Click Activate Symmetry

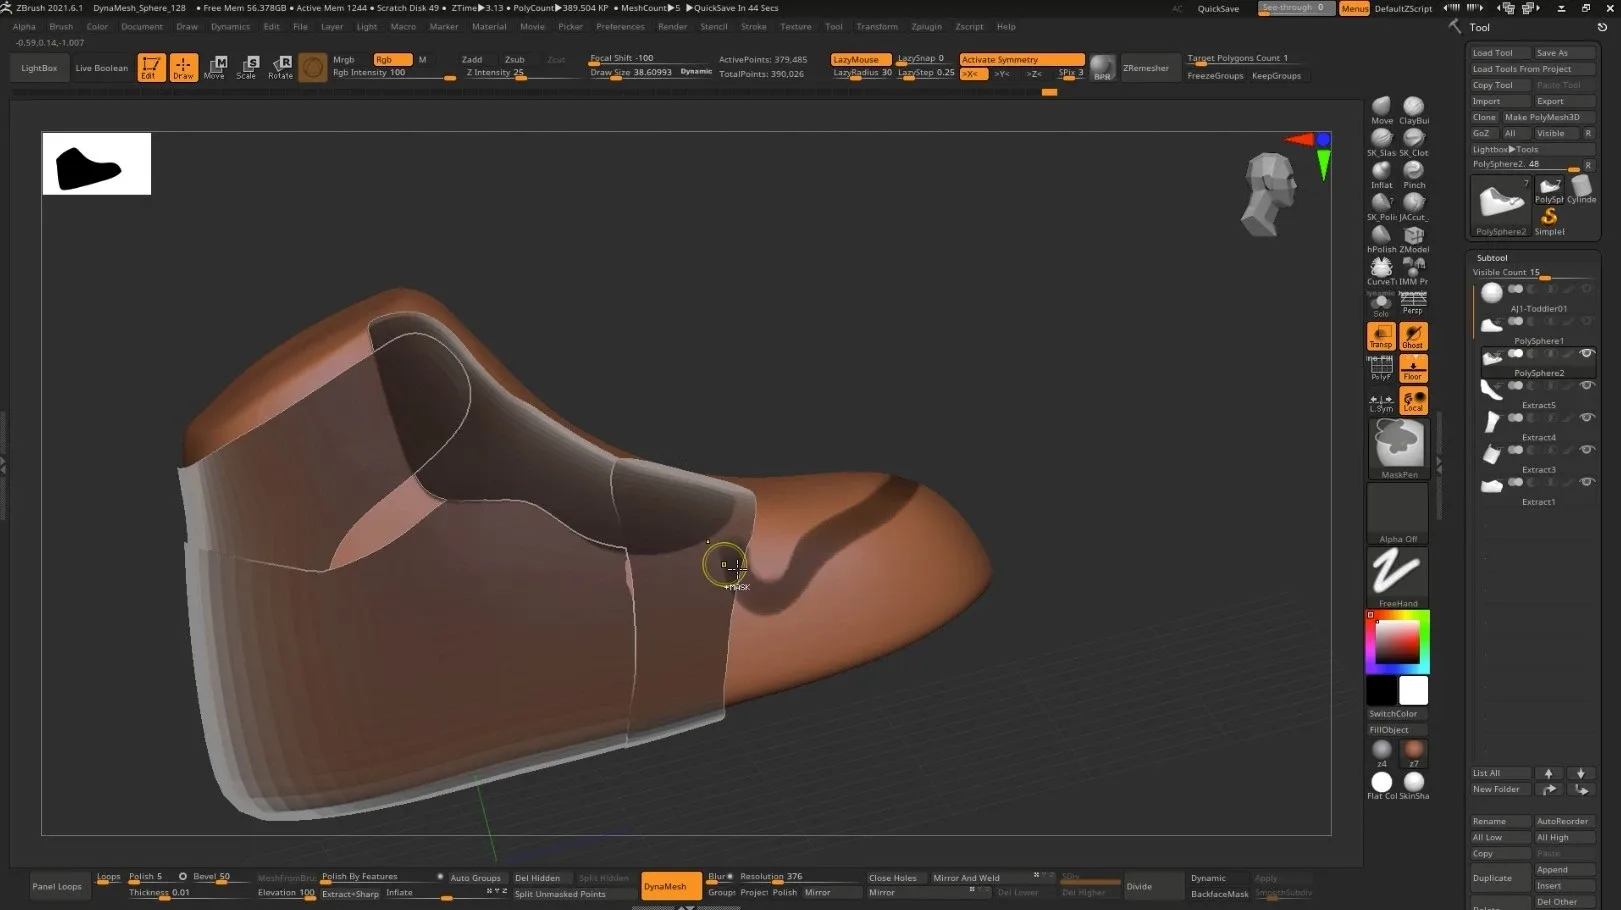click(x=1021, y=59)
